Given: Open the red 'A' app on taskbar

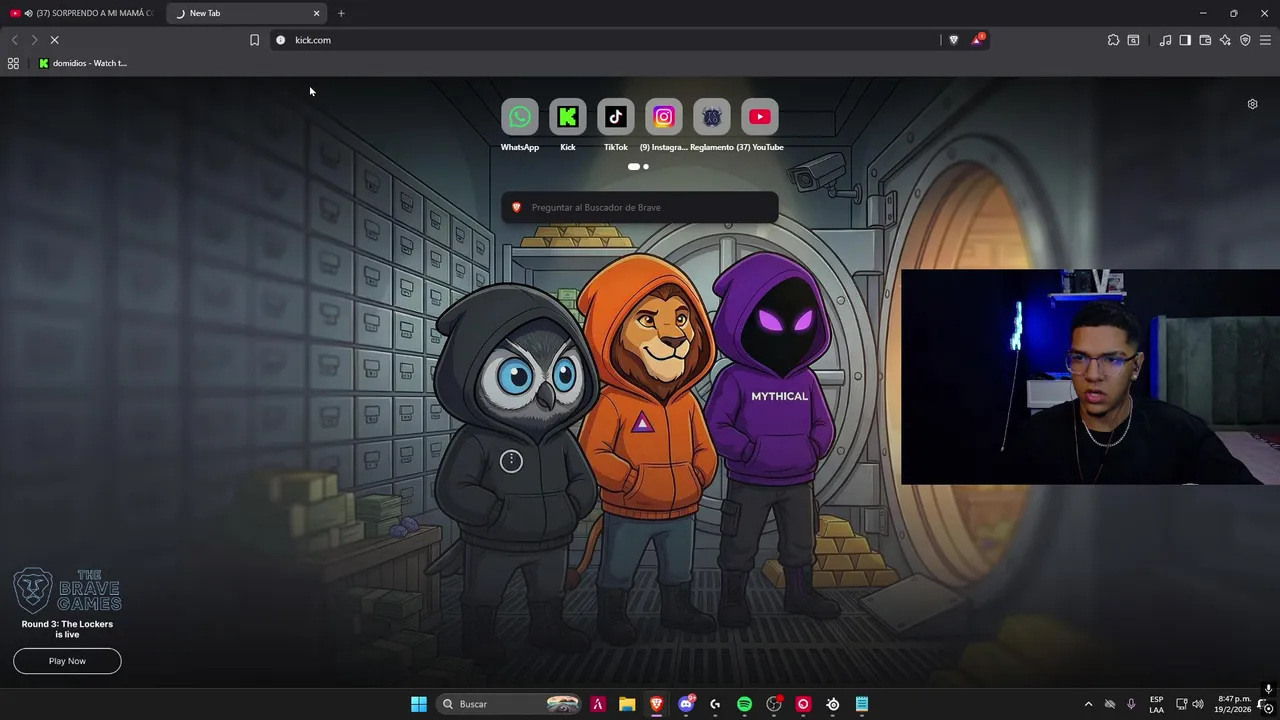Looking at the screenshot, I should pos(598,704).
